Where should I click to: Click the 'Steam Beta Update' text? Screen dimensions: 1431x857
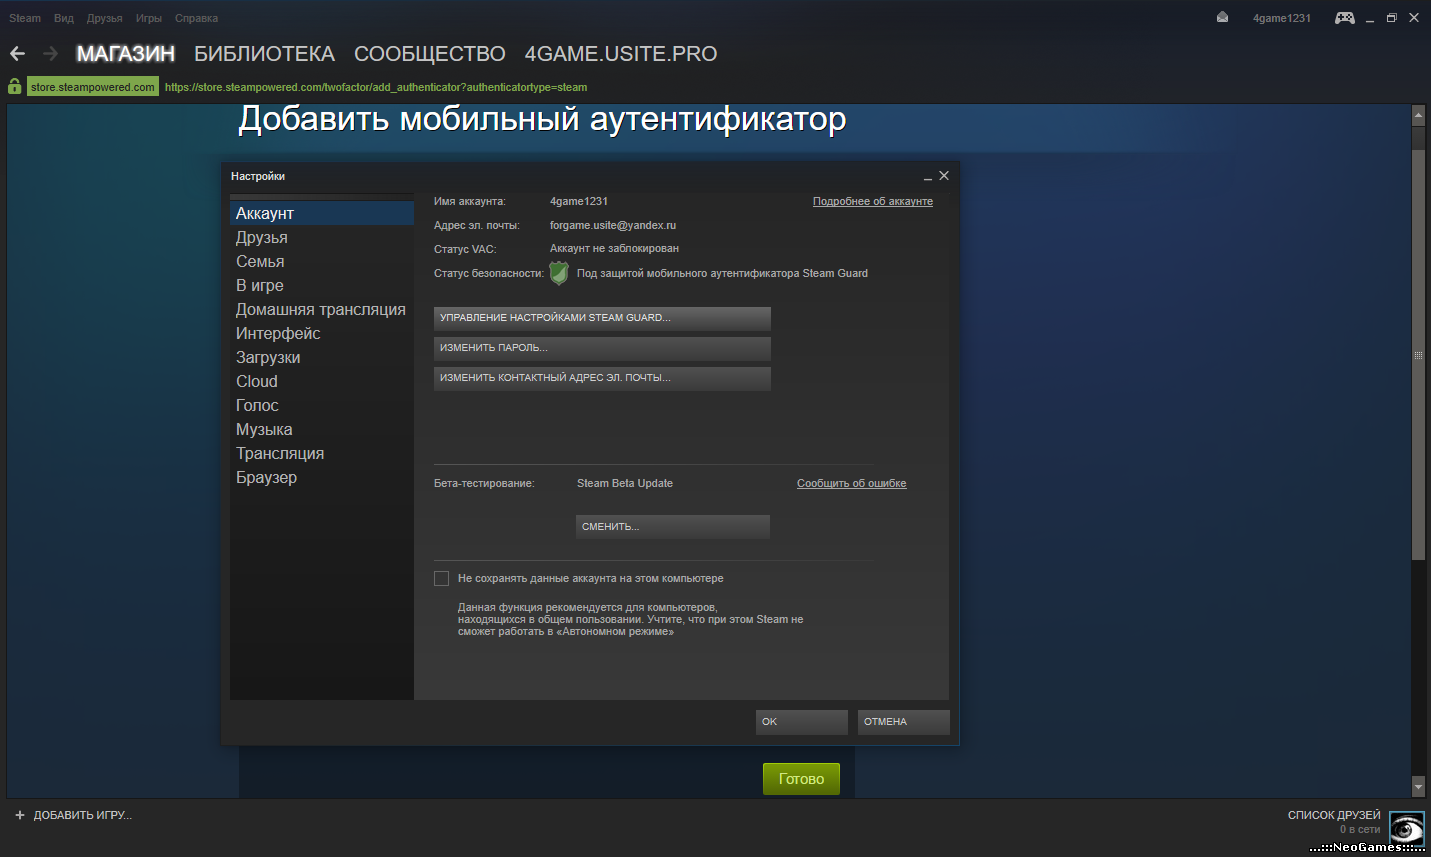pos(625,483)
